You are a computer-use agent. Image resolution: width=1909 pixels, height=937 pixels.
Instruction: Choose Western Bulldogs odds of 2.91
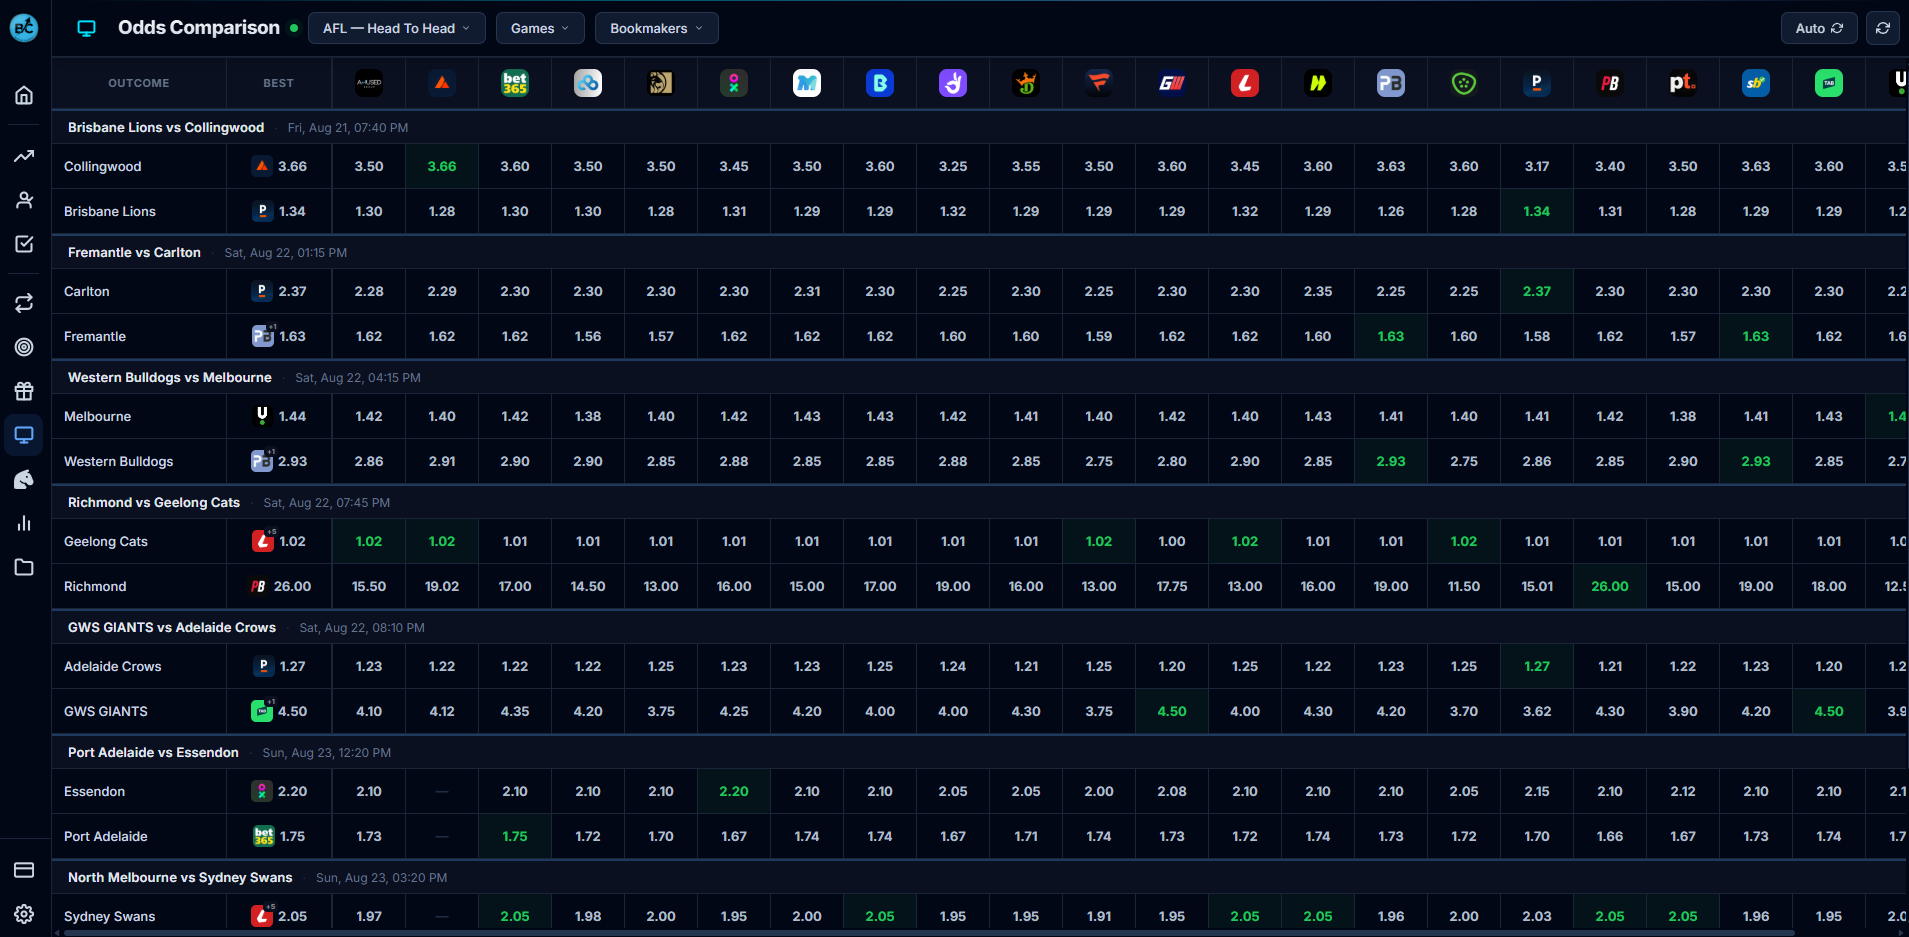click(442, 461)
